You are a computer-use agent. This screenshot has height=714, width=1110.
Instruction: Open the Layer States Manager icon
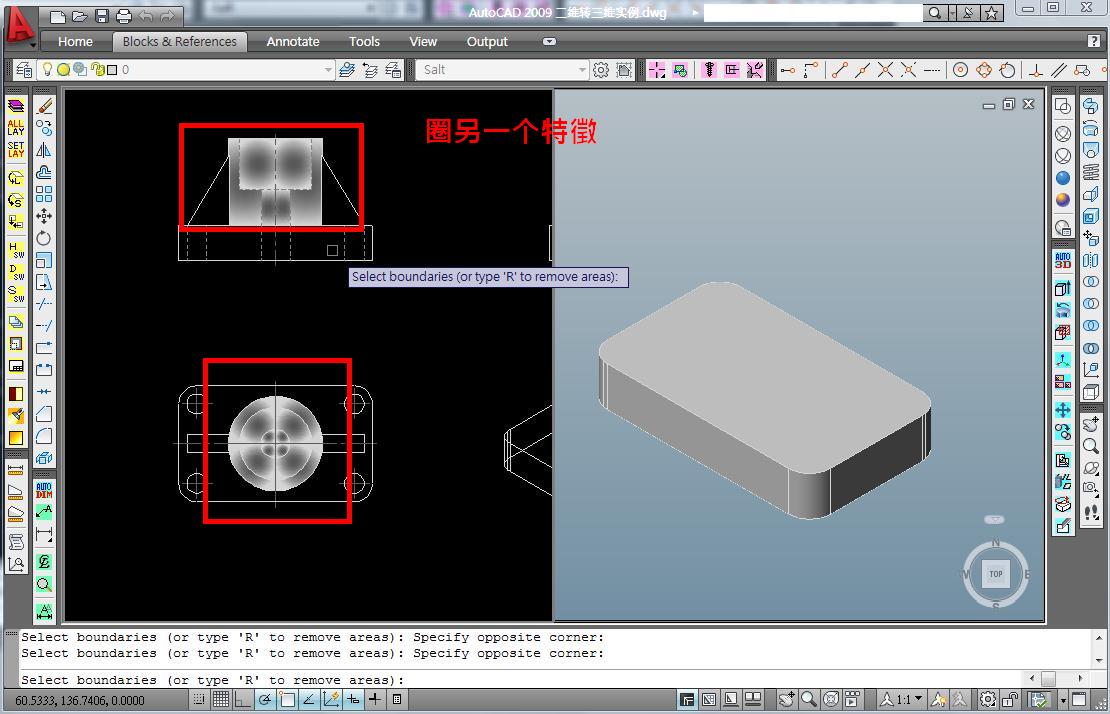(x=393, y=69)
